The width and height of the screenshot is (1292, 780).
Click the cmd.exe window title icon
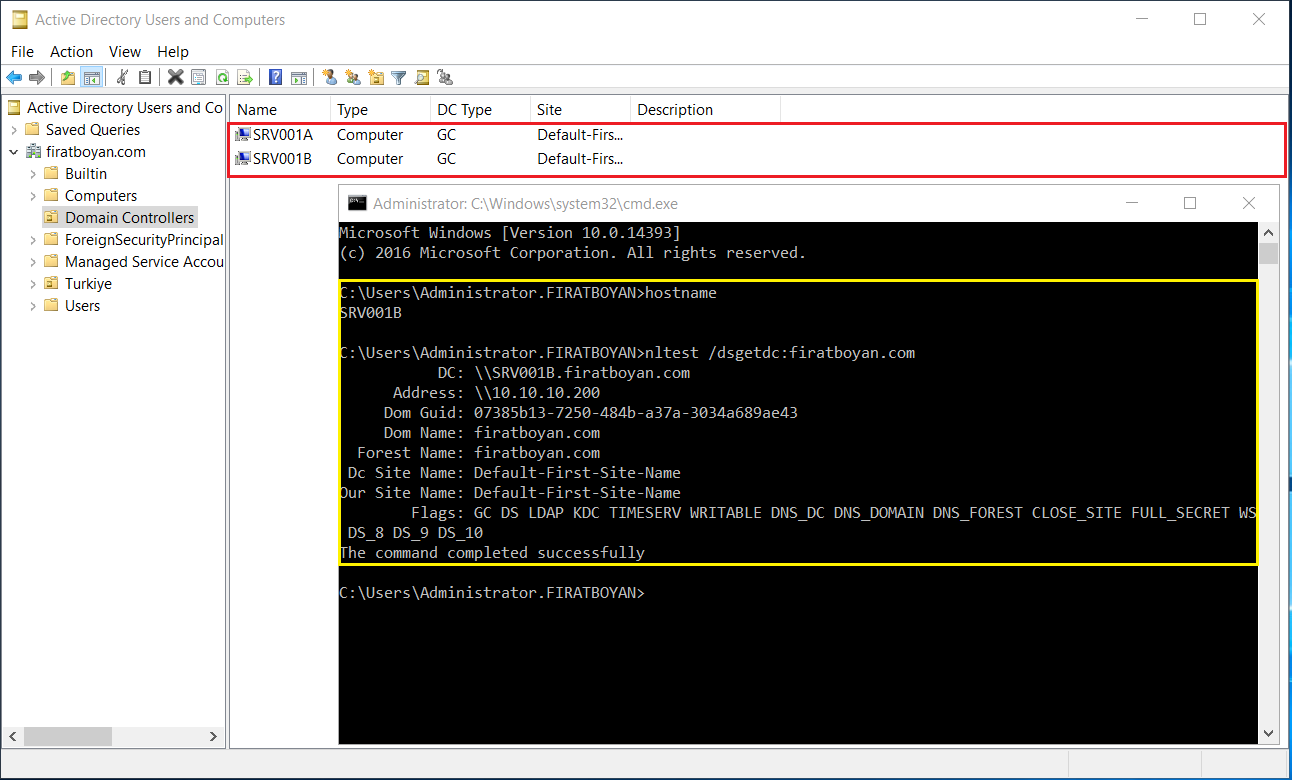point(357,203)
